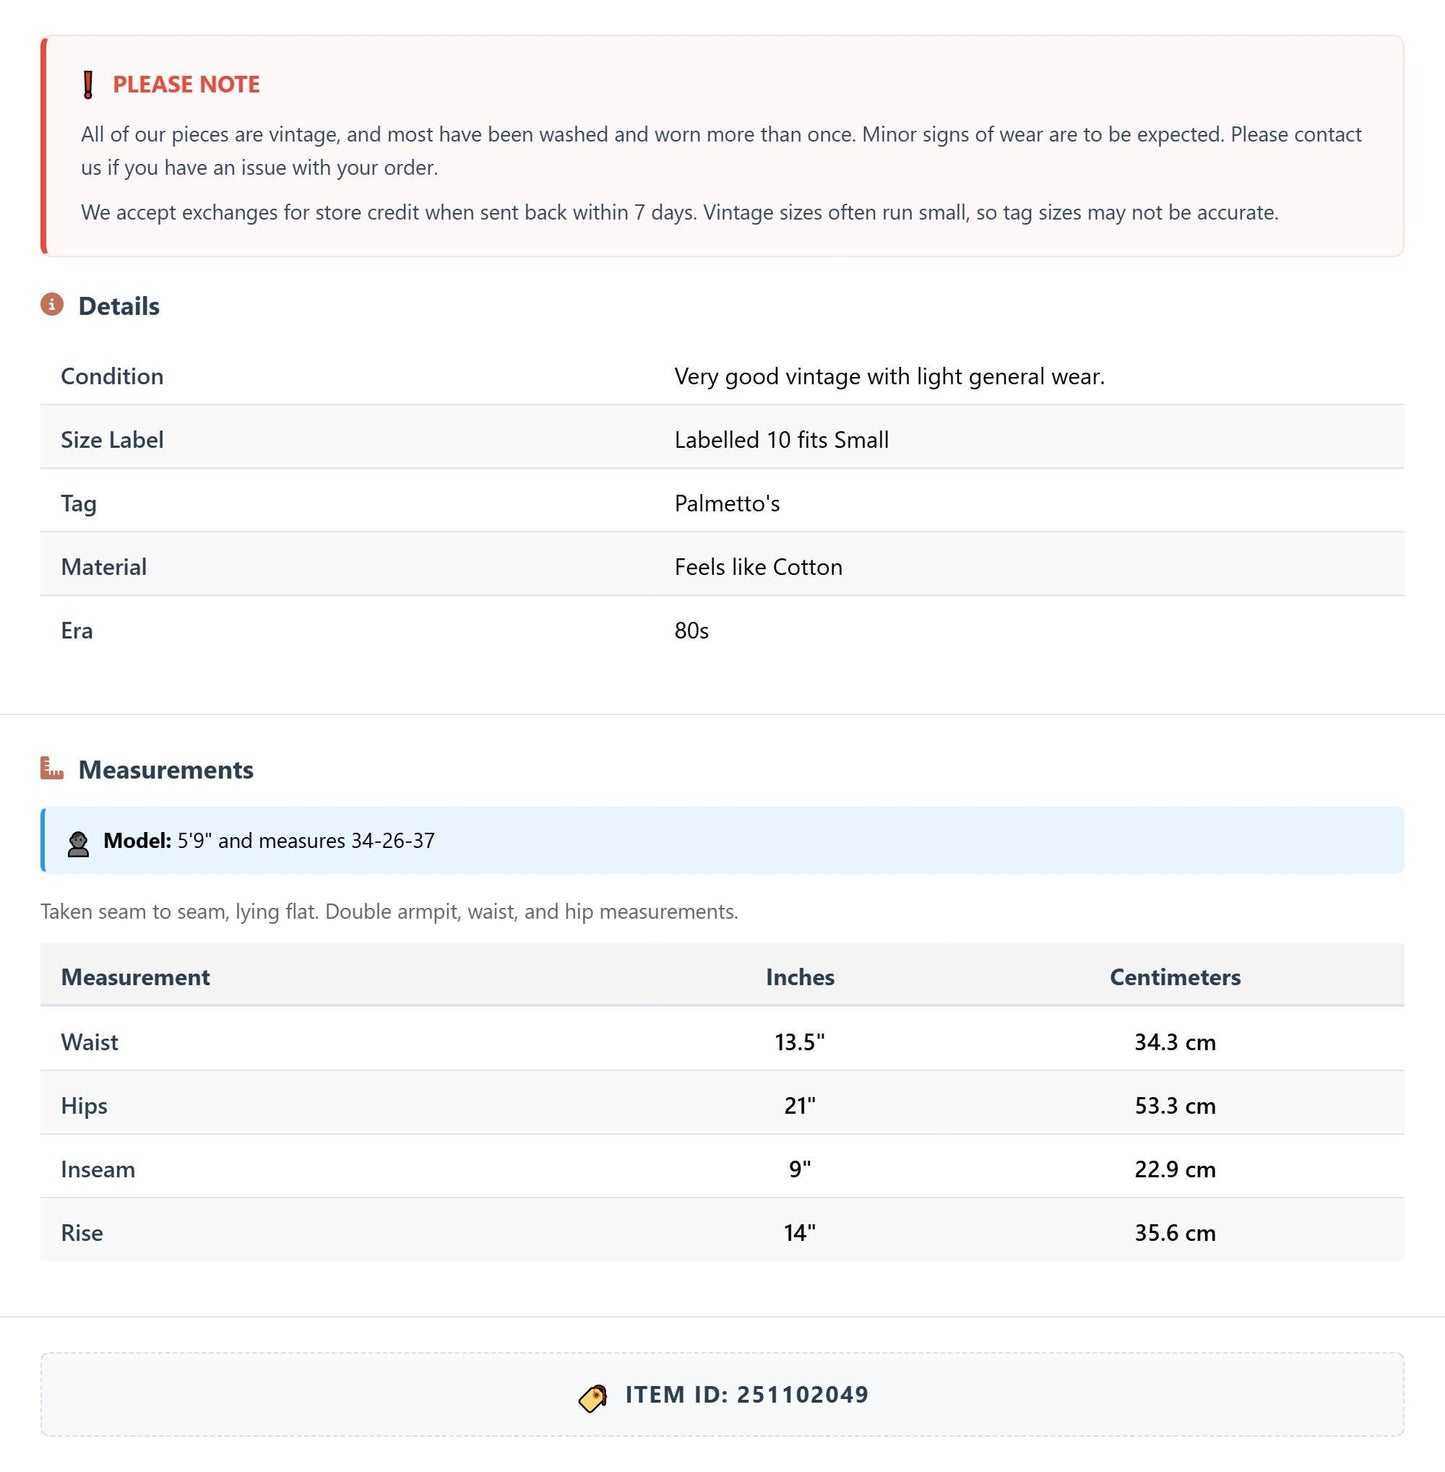Select the Feels like Cotton material value
Viewport: 1445px width, 1472px height.
(x=758, y=567)
